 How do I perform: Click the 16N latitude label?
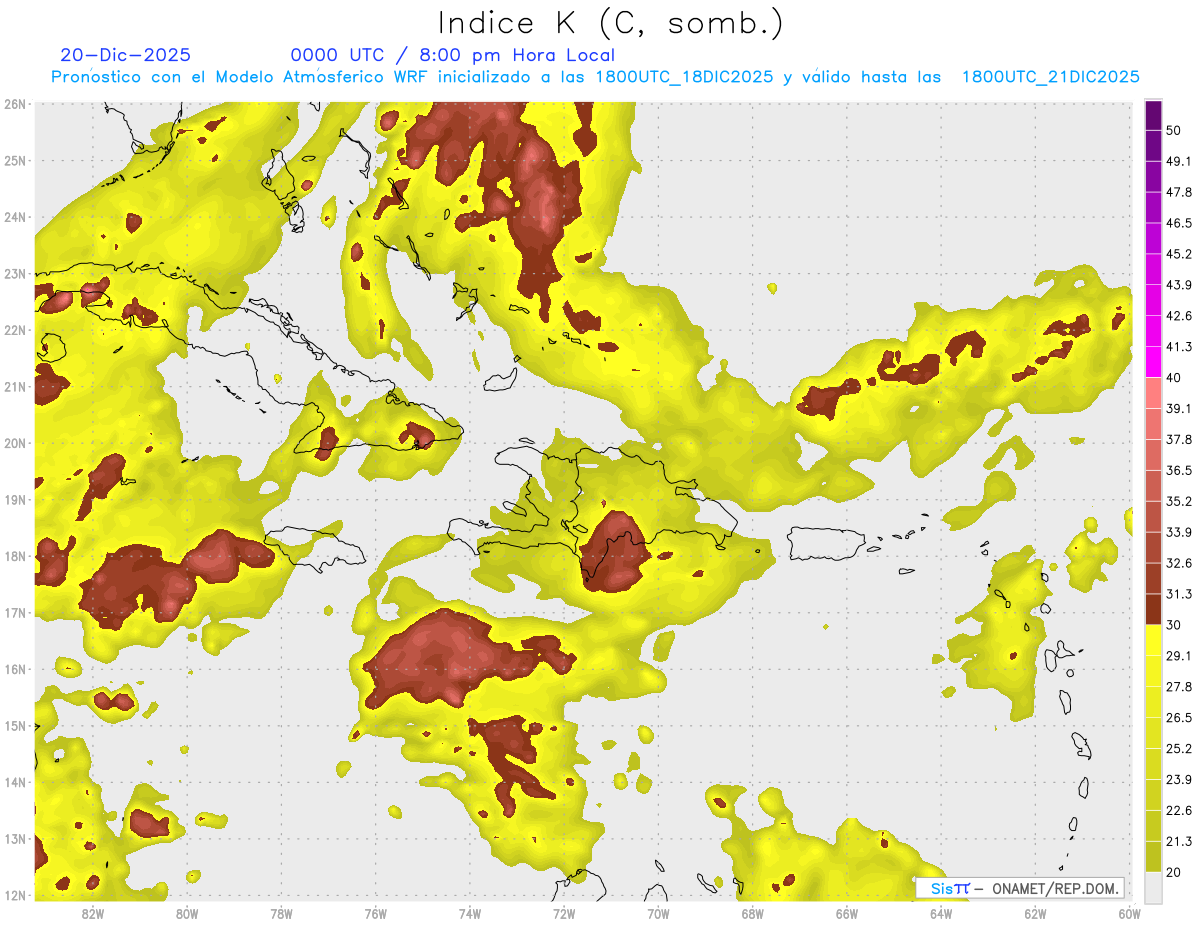coord(14,669)
